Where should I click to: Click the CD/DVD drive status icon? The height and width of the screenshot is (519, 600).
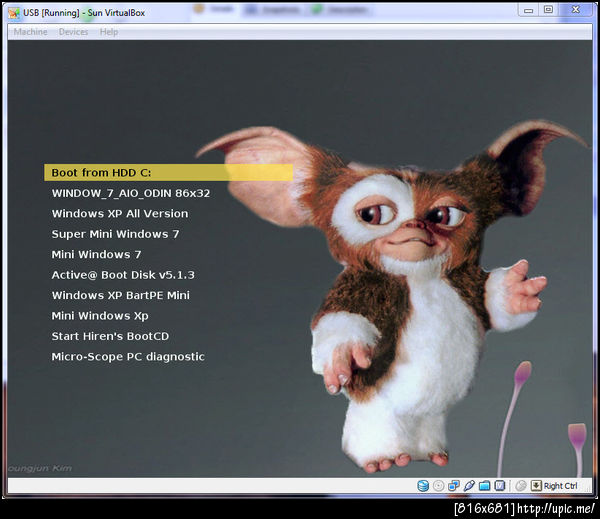pos(439,486)
